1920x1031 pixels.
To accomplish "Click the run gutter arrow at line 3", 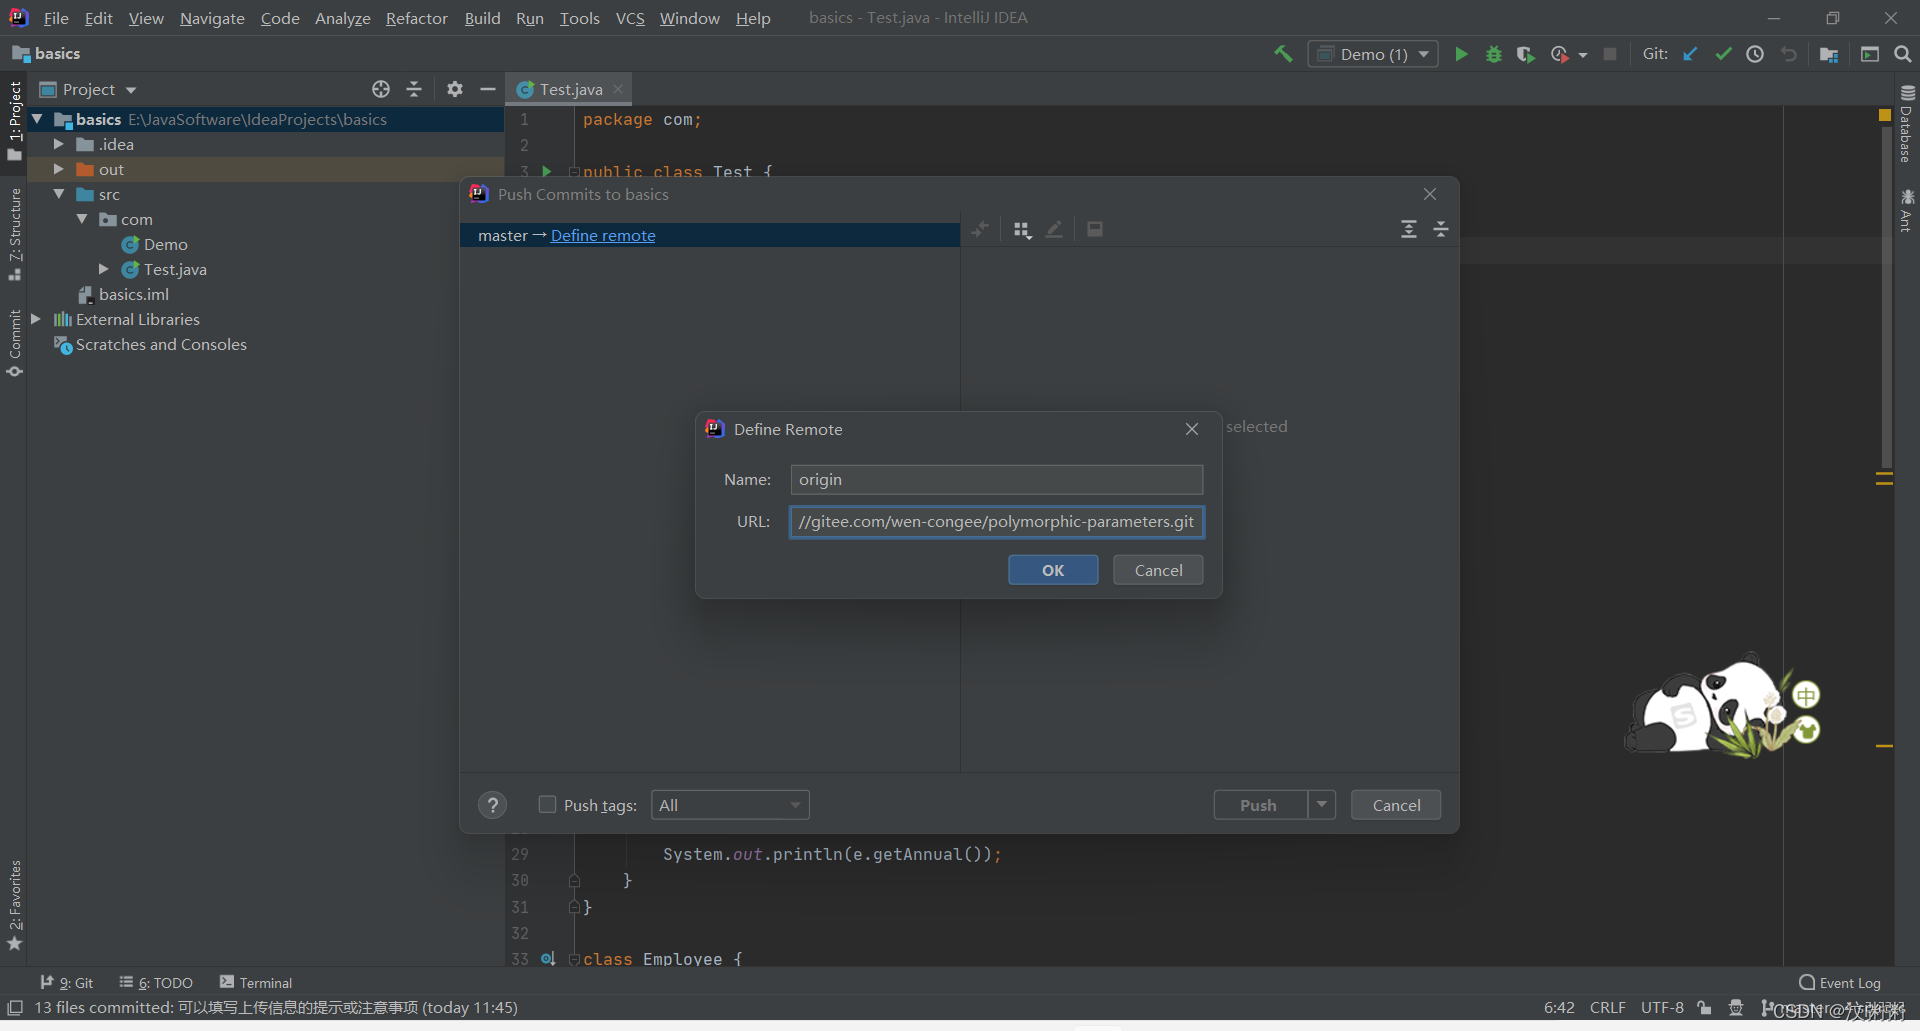I will tap(547, 171).
